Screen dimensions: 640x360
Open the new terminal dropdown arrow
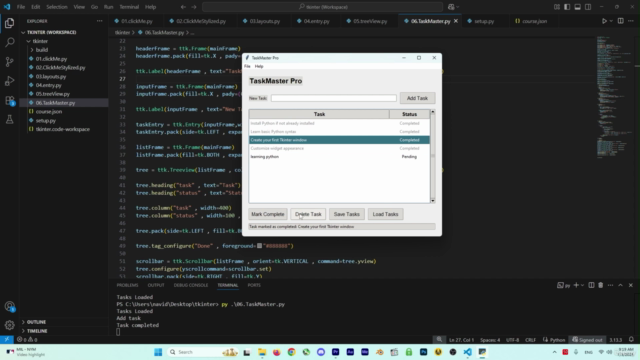tap(582, 285)
